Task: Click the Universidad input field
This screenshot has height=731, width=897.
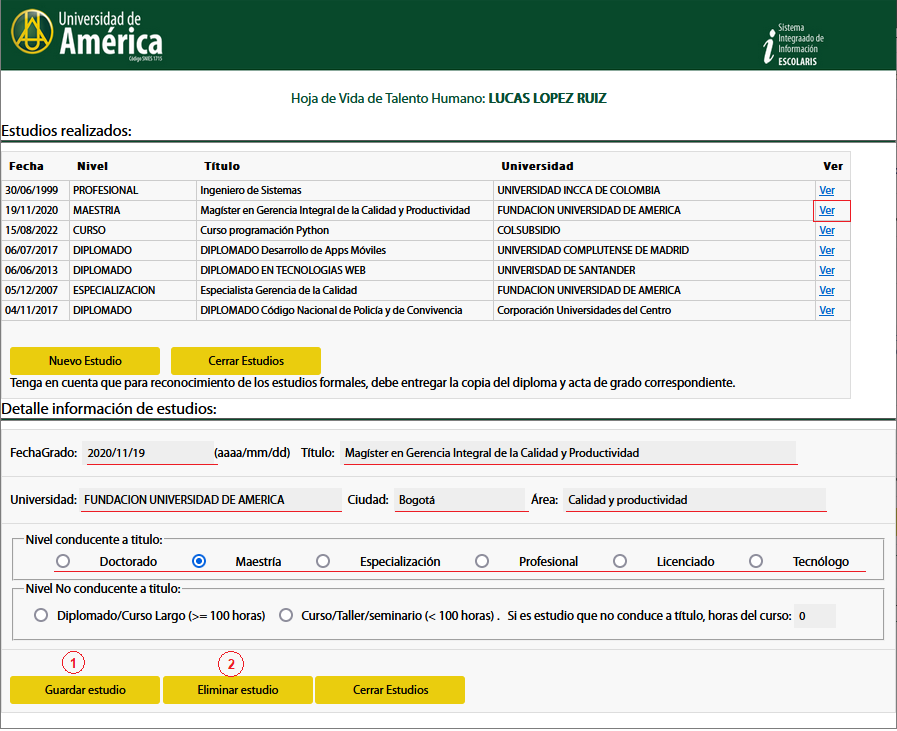Action: click(211, 499)
